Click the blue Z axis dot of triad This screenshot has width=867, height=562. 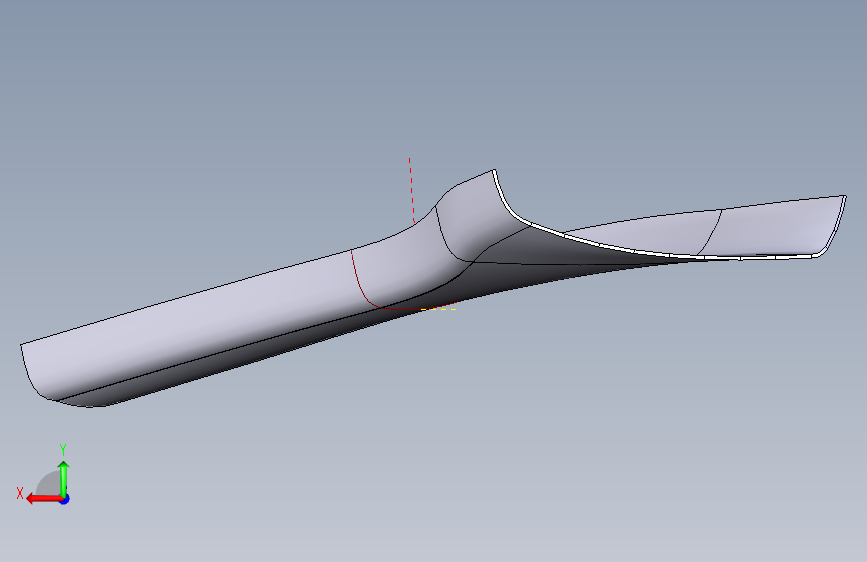tap(65, 499)
